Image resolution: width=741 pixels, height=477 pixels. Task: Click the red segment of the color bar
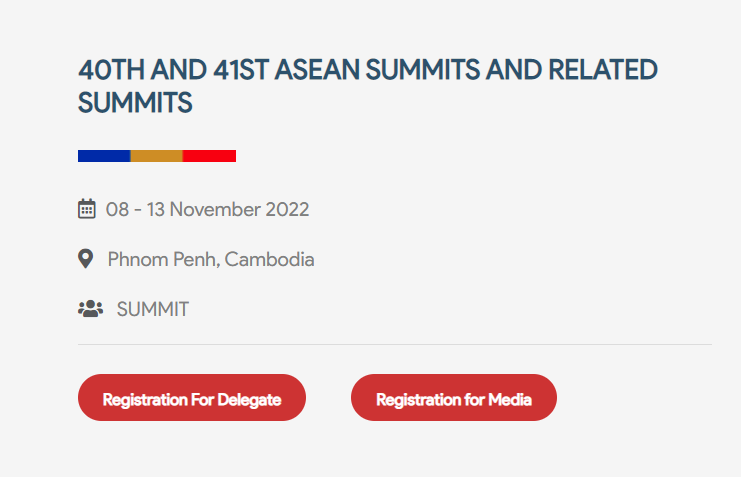(x=209, y=156)
